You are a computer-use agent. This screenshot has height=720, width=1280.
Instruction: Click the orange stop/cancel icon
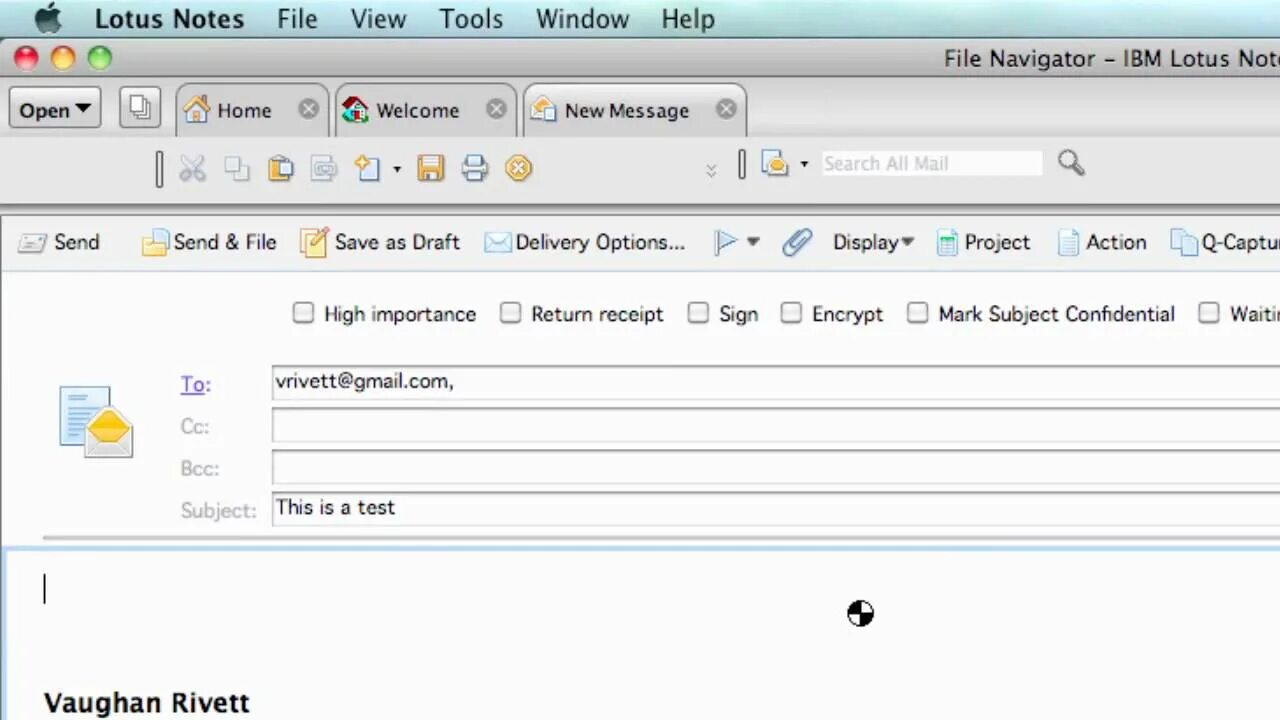pyautogui.click(x=518, y=168)
